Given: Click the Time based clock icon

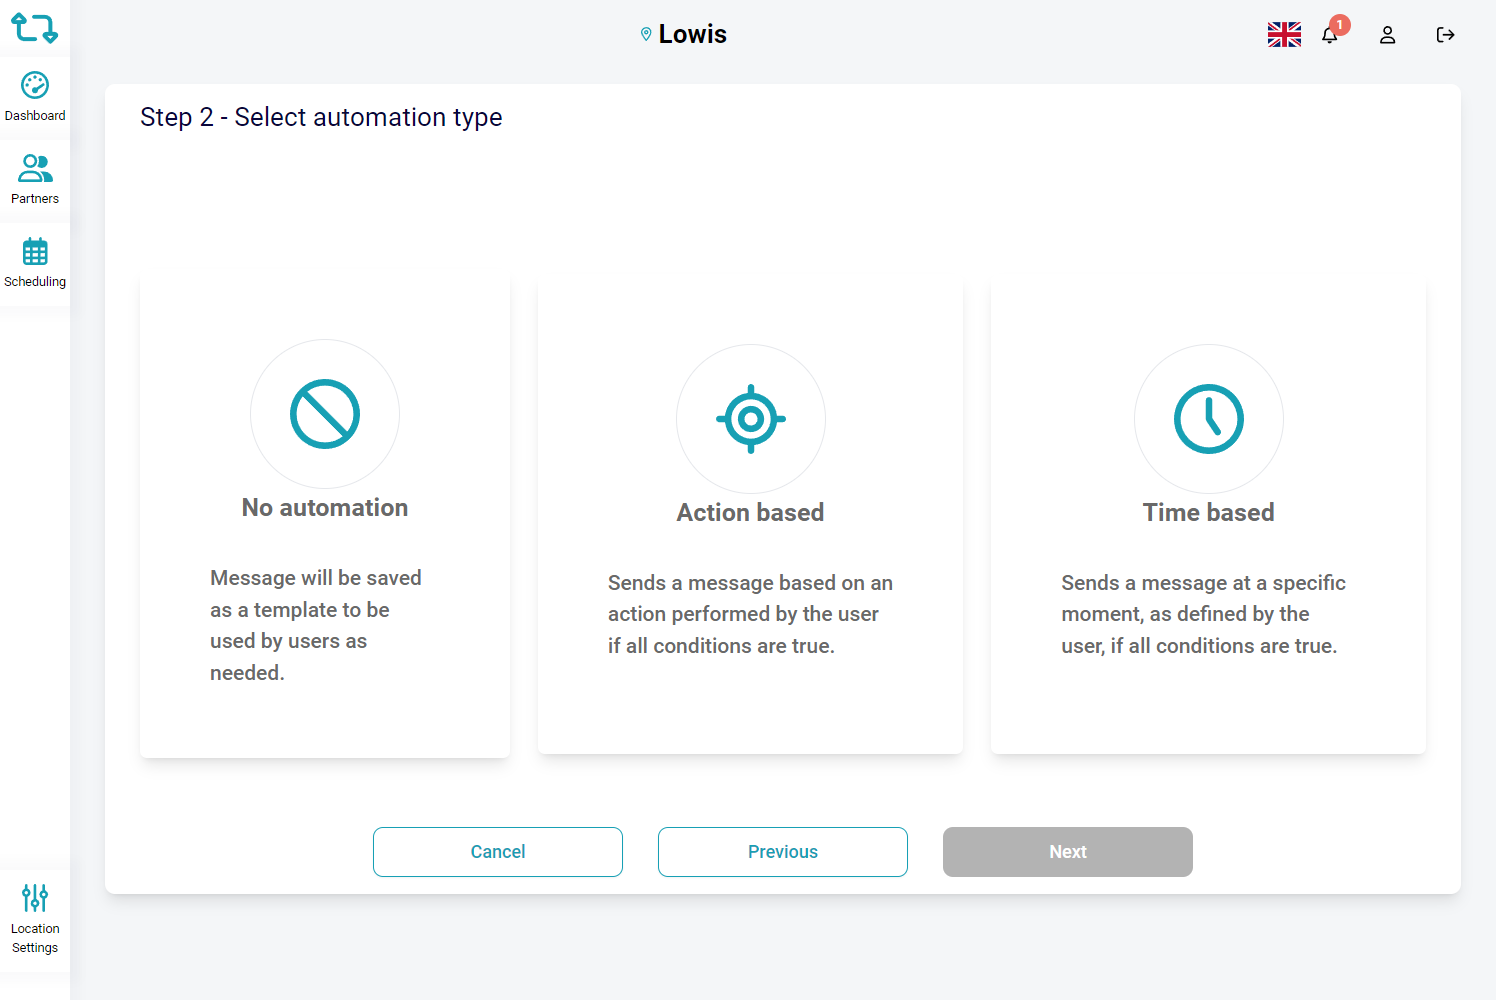Looking at the screenshot, I should [x=1209, y=419].
